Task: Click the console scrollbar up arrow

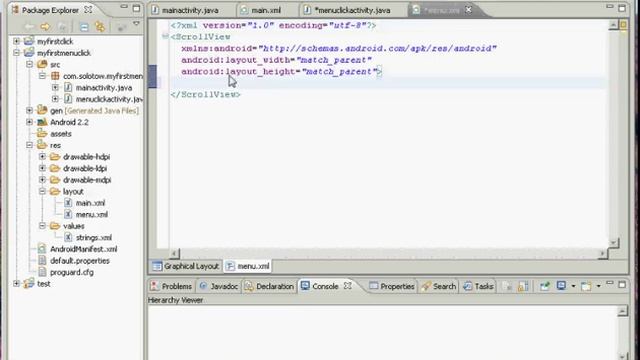Action: (622, 311)
